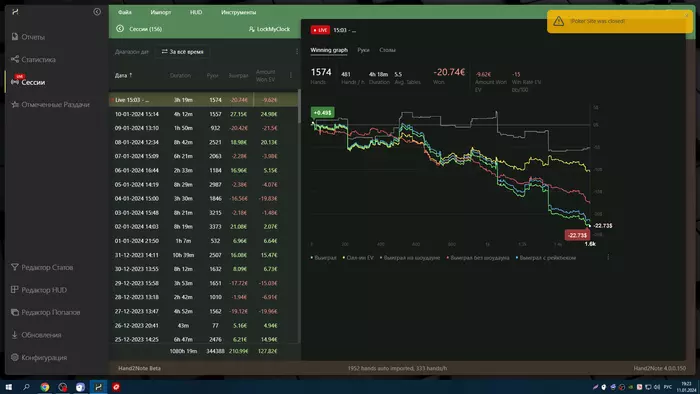Open column options dots in table header

[x=291, y=75]
